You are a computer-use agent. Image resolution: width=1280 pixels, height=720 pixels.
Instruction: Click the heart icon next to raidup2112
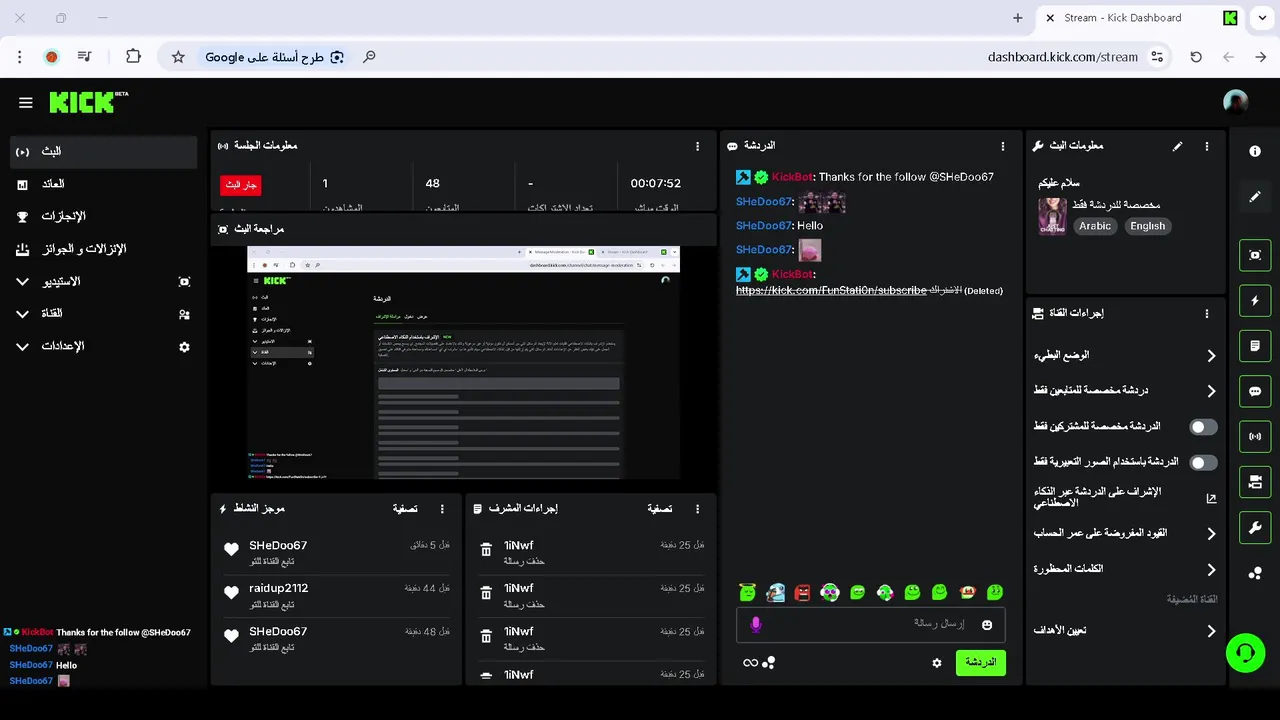(231, 593)
